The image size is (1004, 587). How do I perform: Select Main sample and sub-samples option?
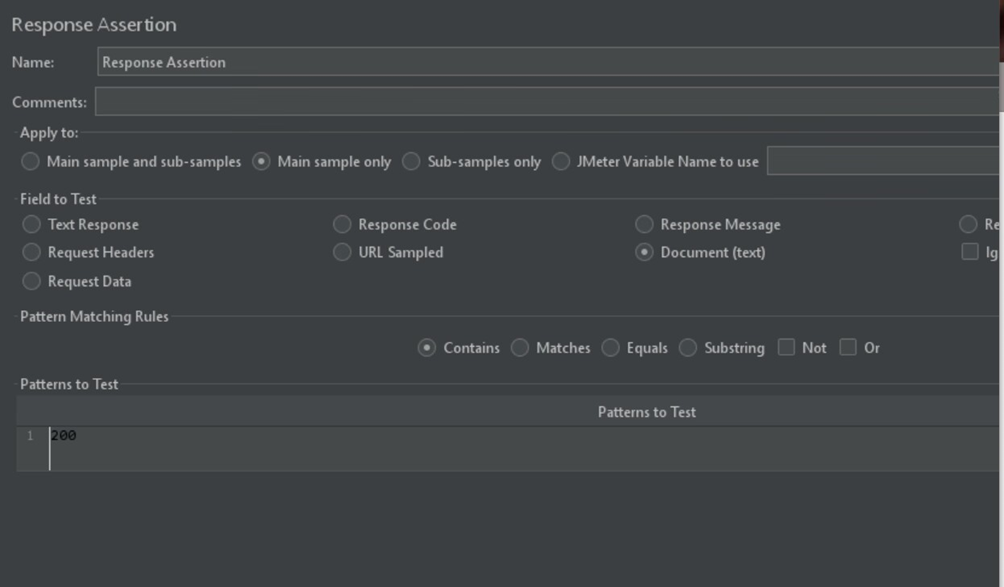coord(31,161)
